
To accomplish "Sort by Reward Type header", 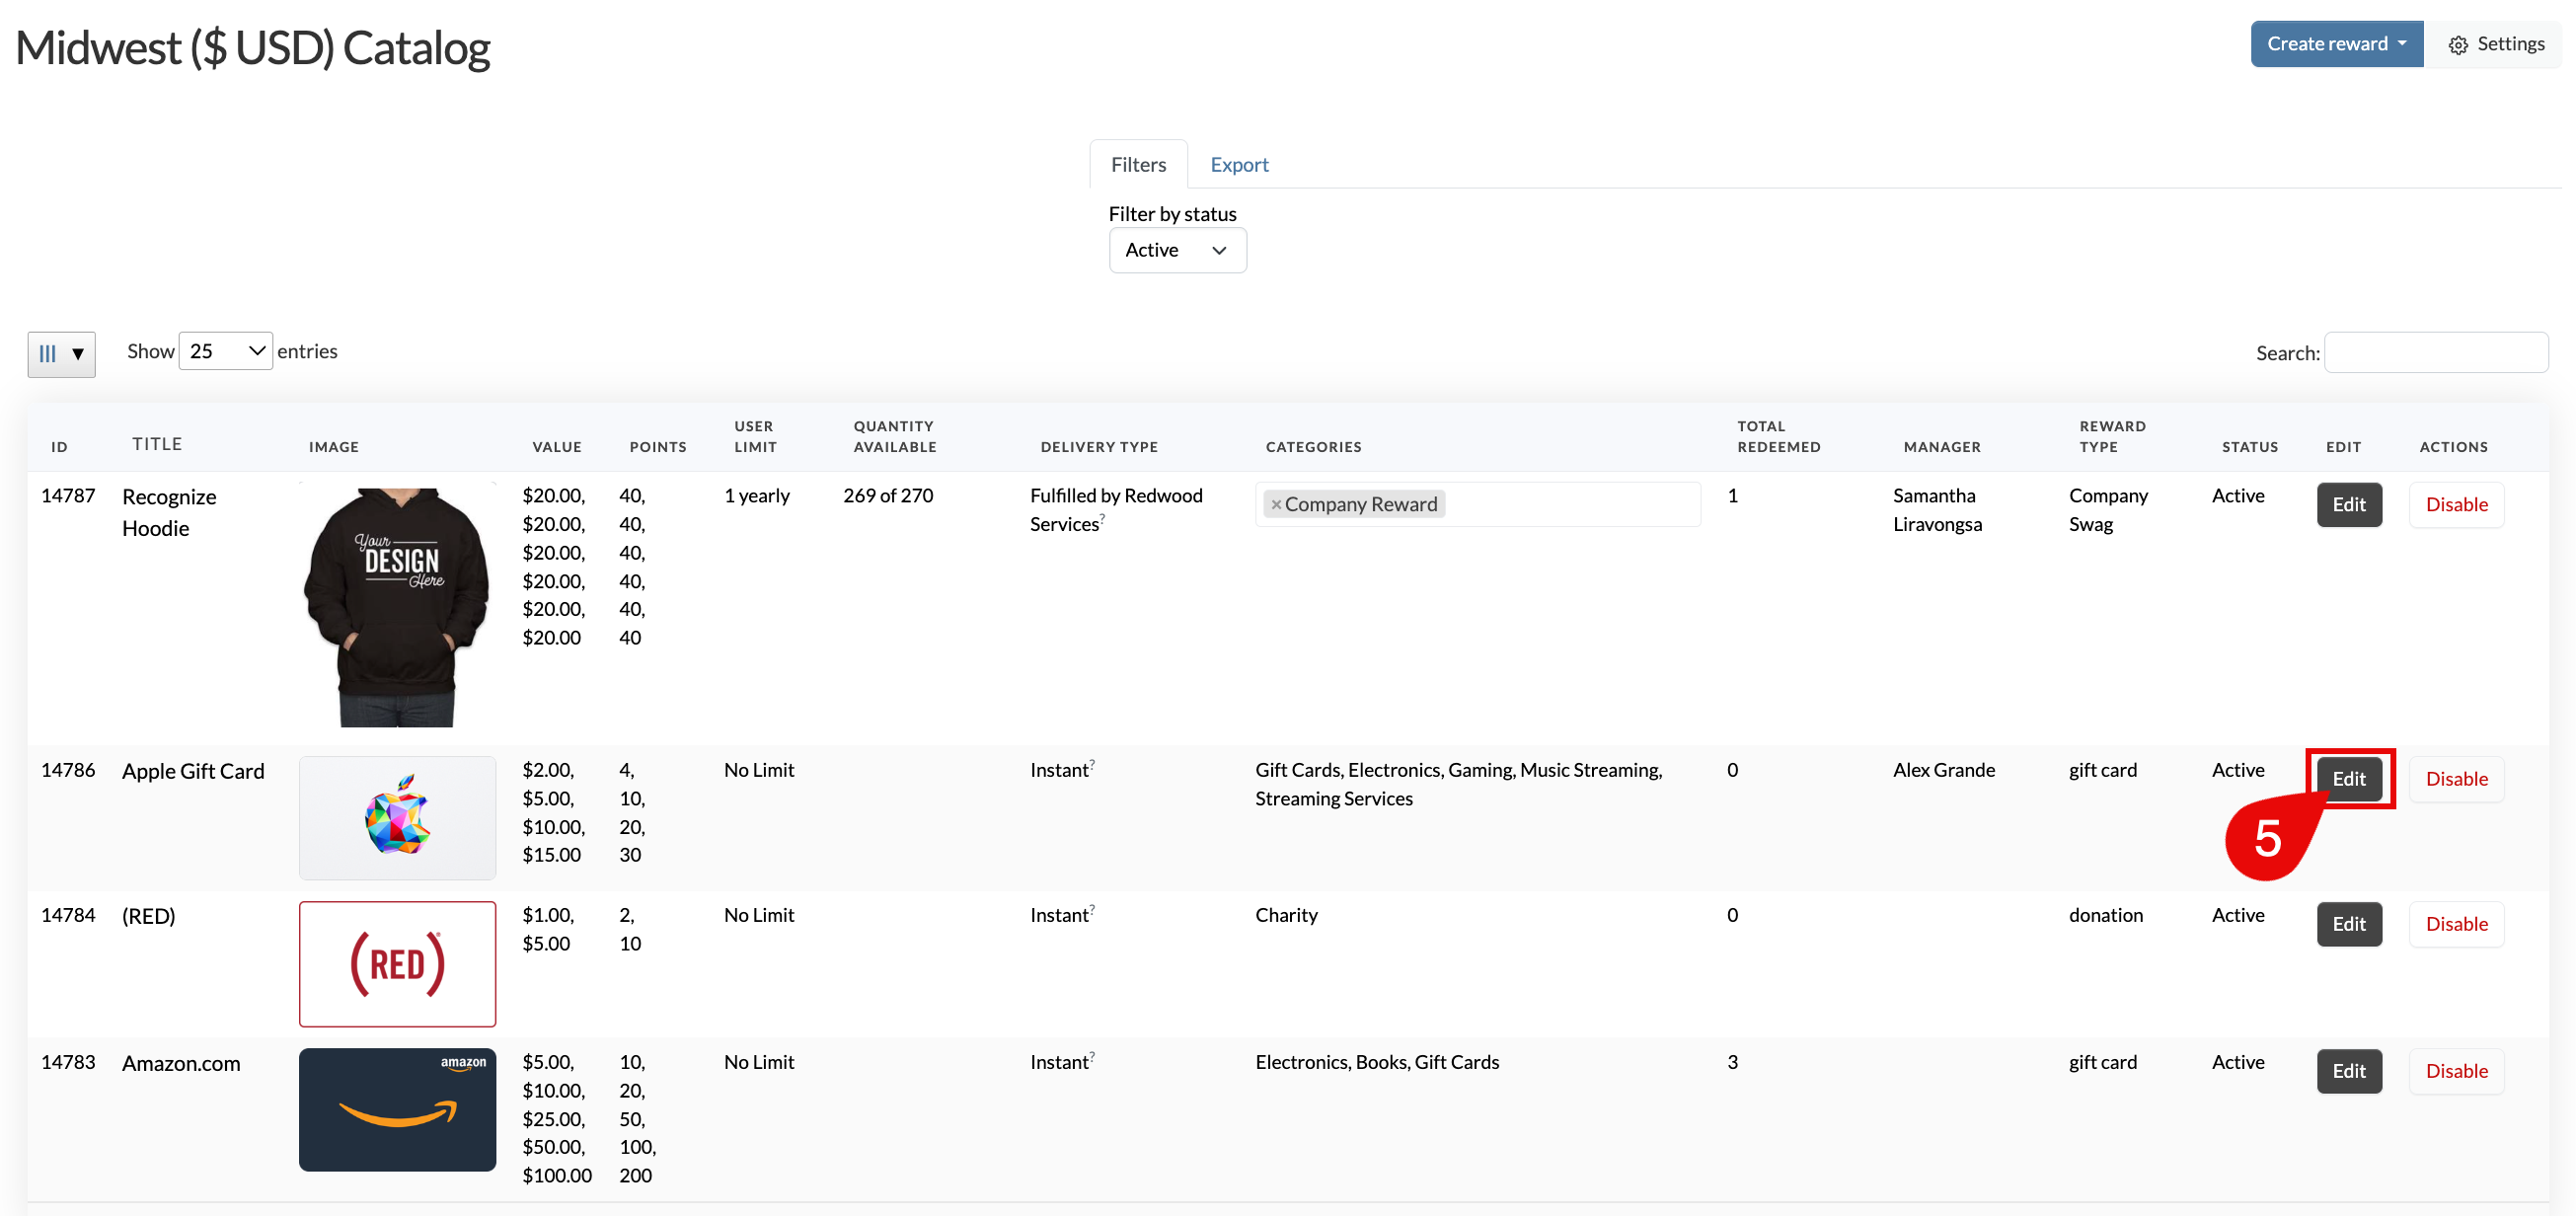I will 2112,437.
